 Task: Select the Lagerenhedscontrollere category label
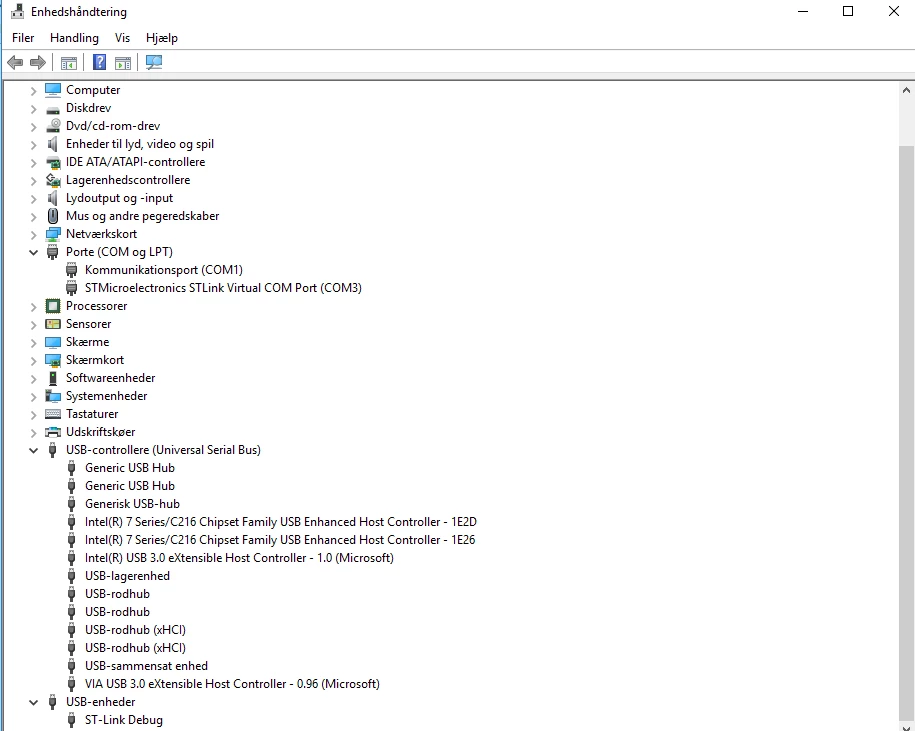click(x=128, y=180)
